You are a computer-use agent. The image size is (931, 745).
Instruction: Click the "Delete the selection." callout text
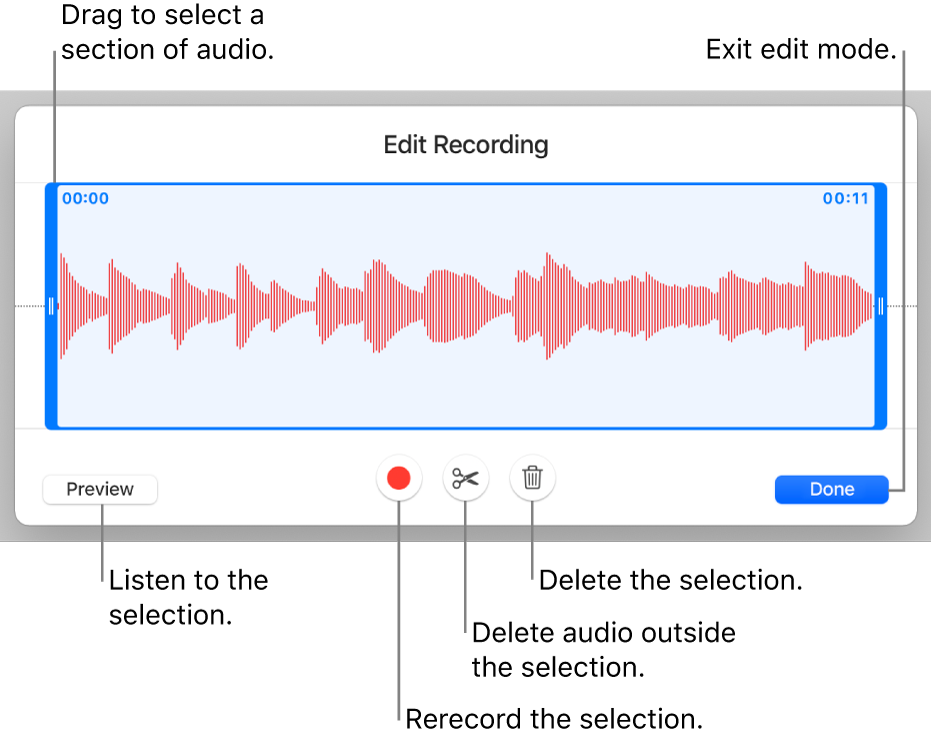click(x=671, y=580)
